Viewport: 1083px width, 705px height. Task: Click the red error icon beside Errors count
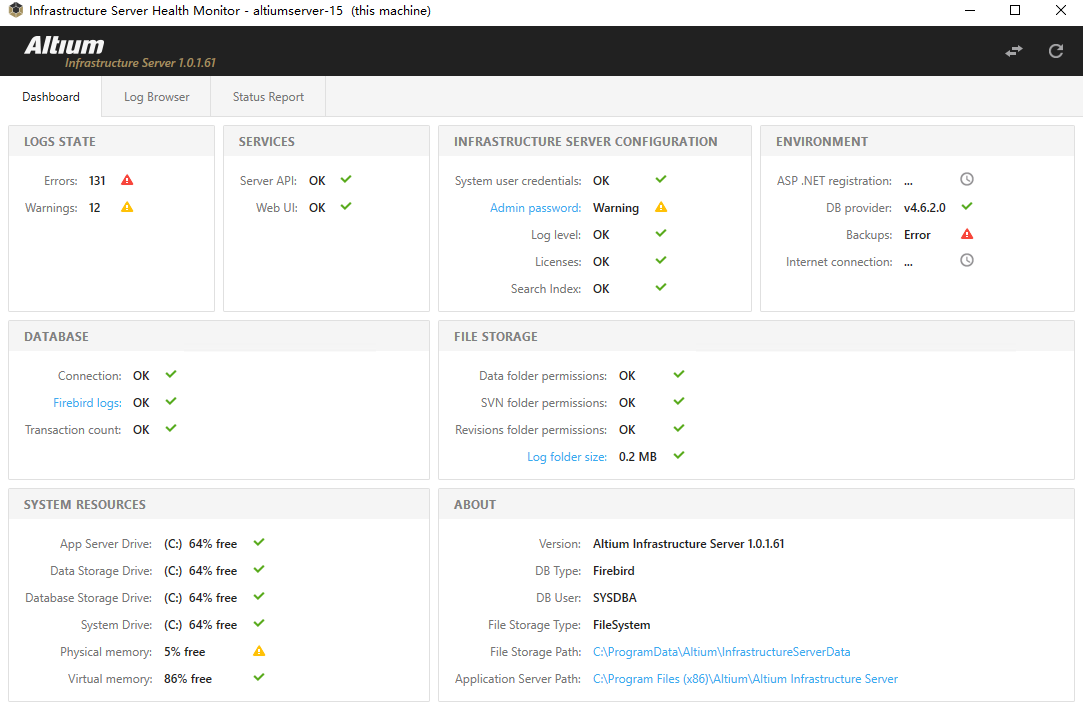127,181
